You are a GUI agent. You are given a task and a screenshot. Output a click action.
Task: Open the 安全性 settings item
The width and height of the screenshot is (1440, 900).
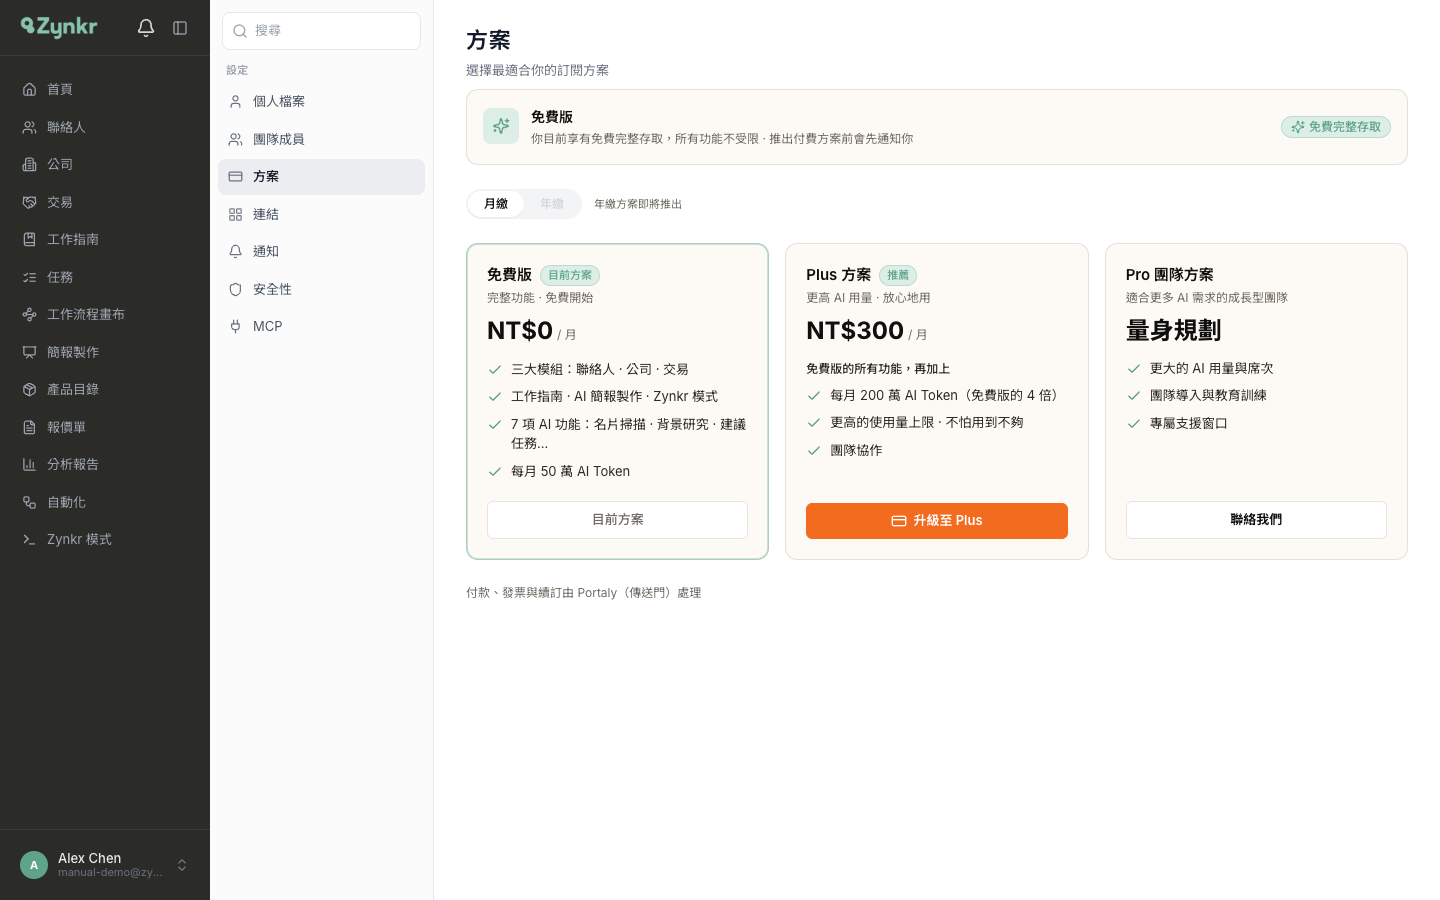(x=321, y=289)
